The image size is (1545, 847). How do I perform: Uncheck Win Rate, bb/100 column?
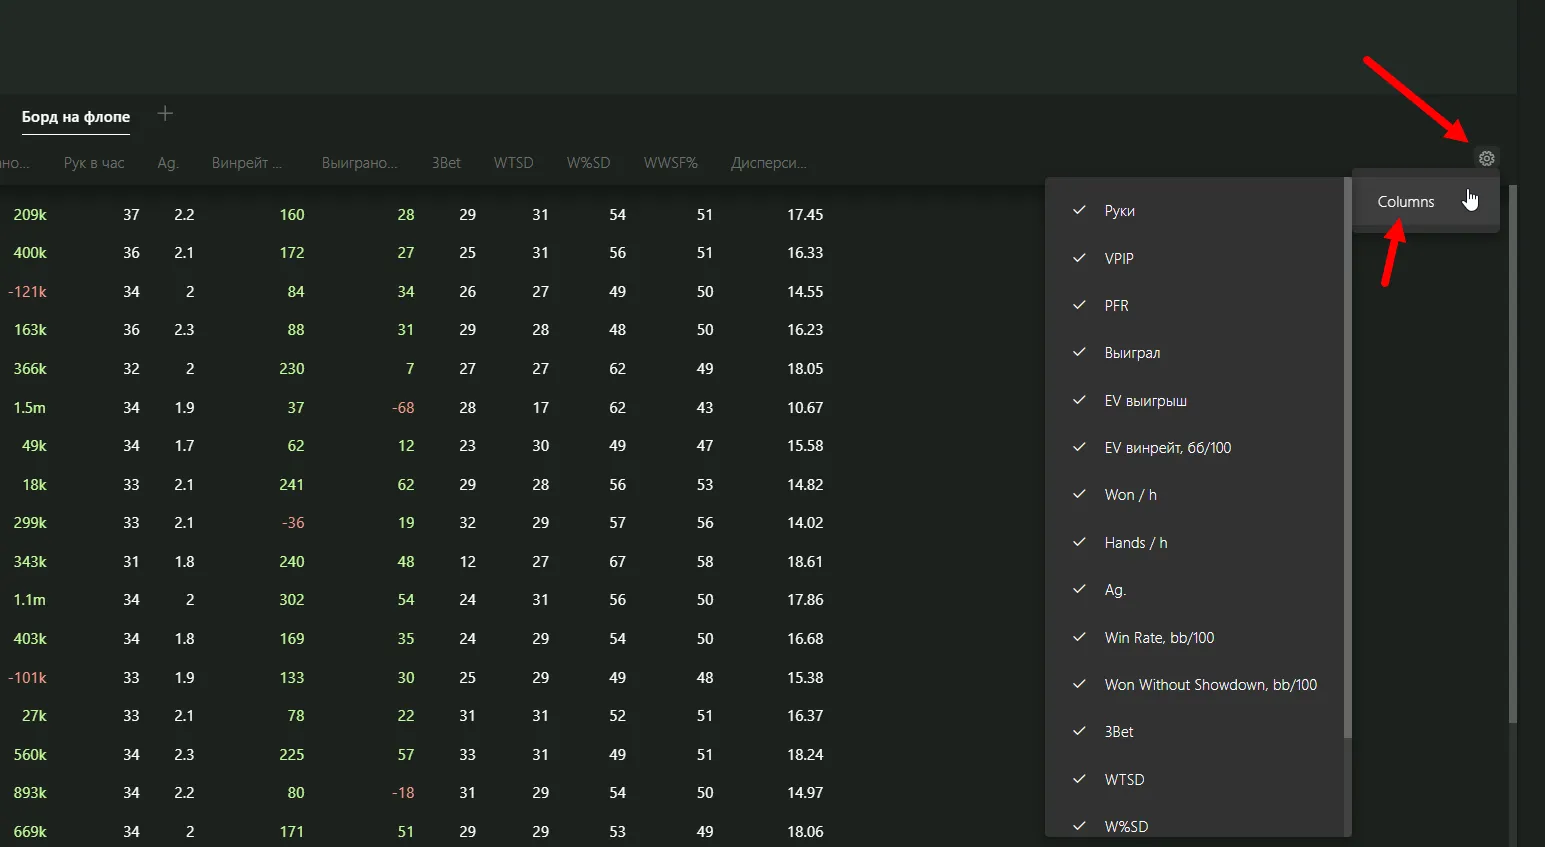click(1080, 638)
